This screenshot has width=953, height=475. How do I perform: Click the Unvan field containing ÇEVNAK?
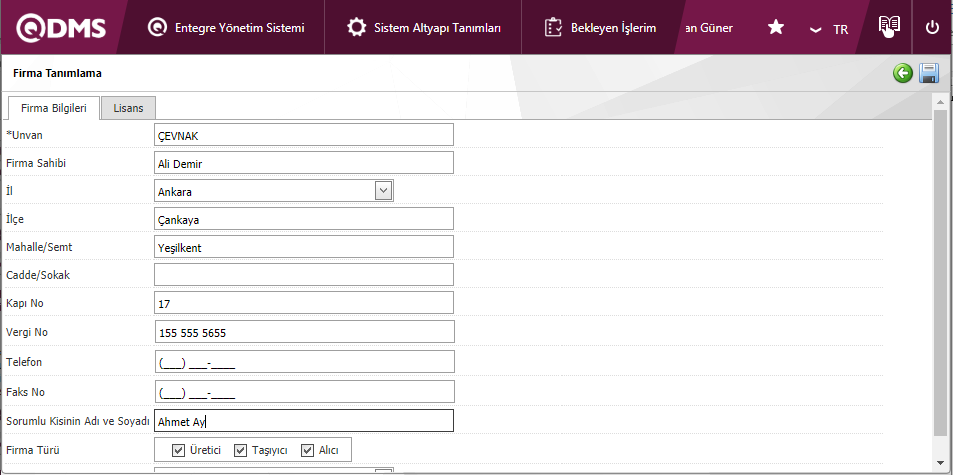pyautogui.click(x=304, y=135)
